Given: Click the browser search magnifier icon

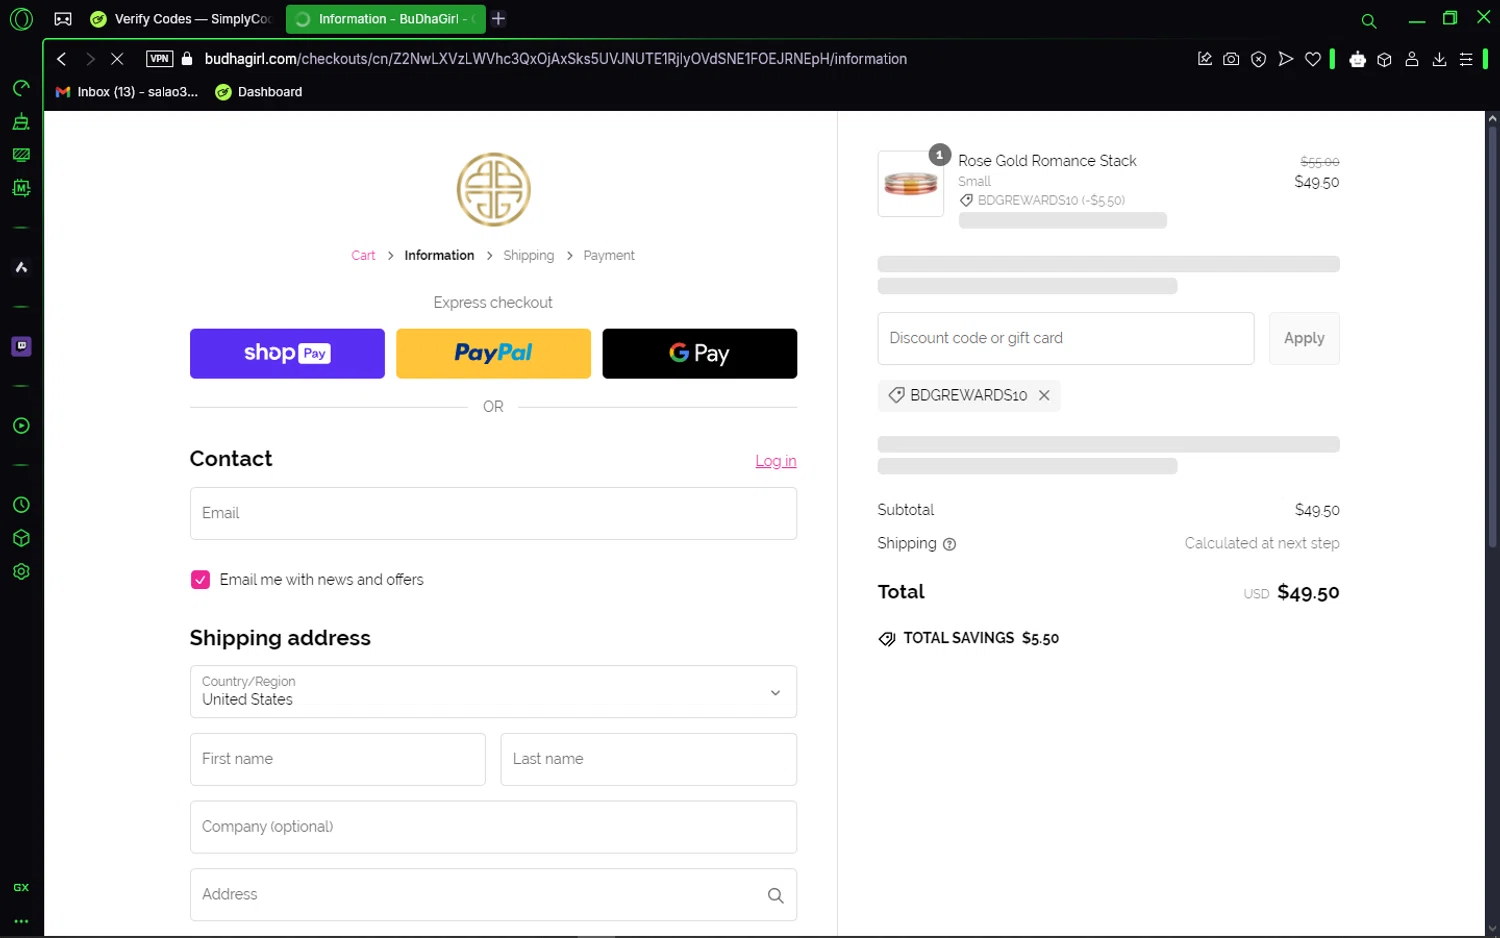Looking at the screenshot, I should (x=1369, y=20).
